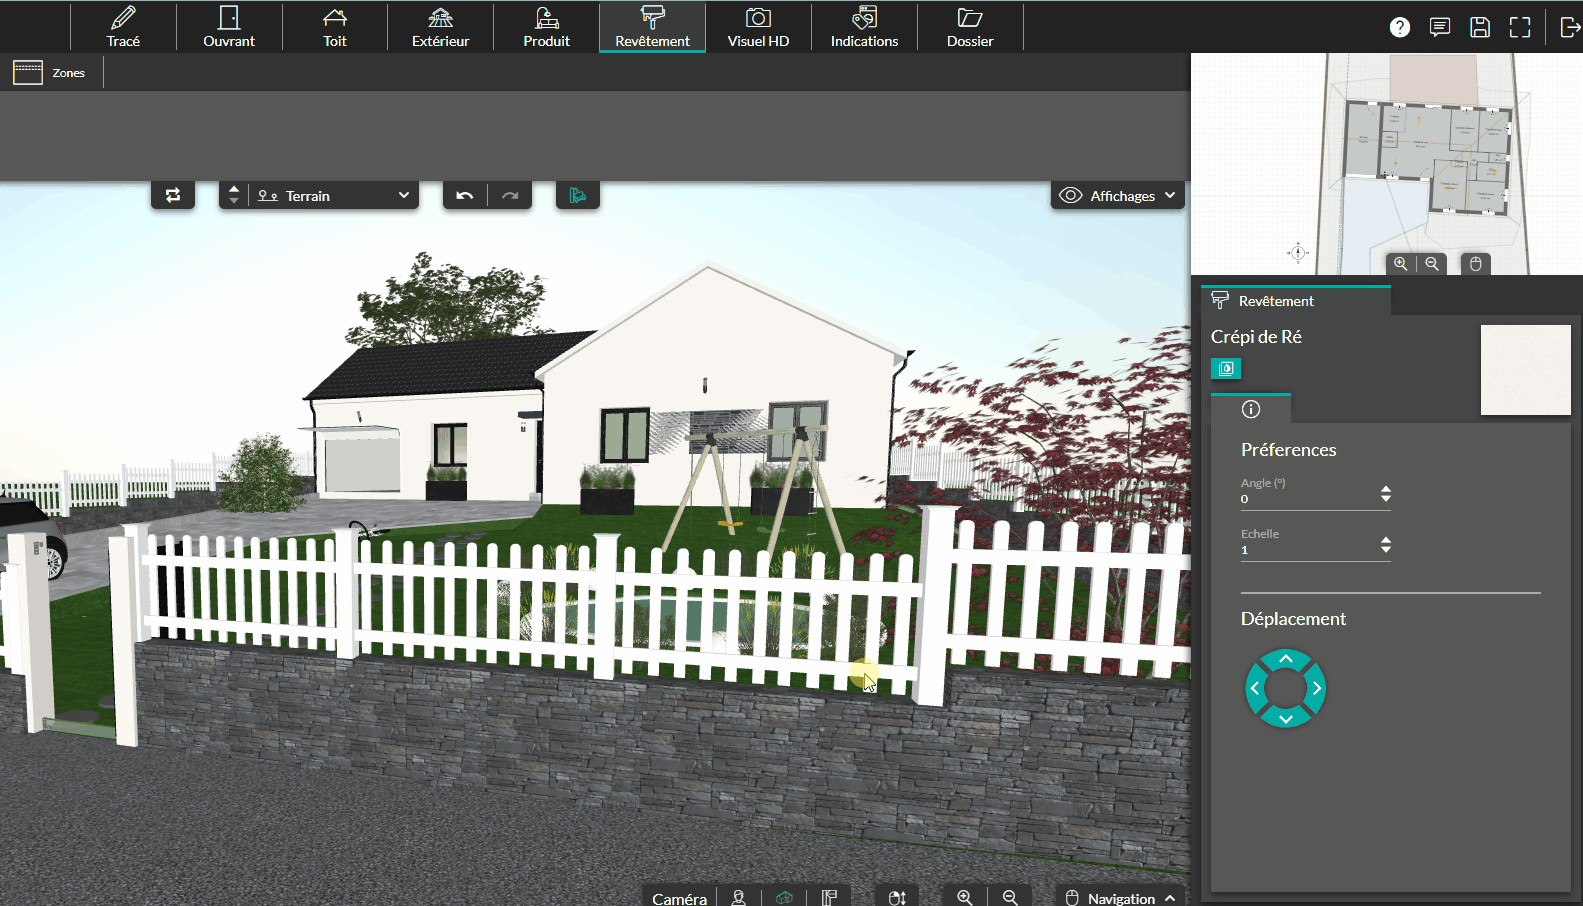Open the Toit tab
This screenshot has height=906, width=1583.
(x=335, y=27)
